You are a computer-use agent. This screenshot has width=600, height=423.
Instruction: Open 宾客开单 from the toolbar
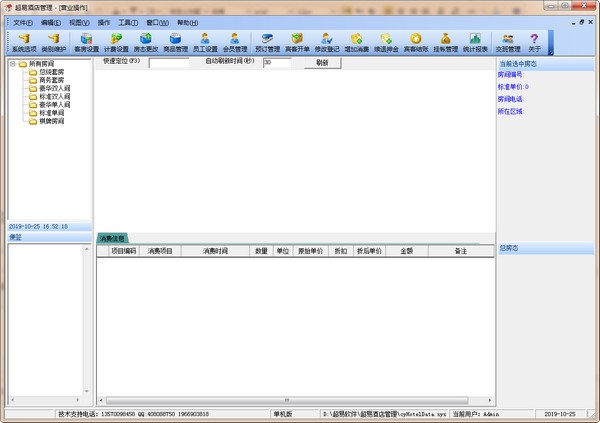point(298,41)
